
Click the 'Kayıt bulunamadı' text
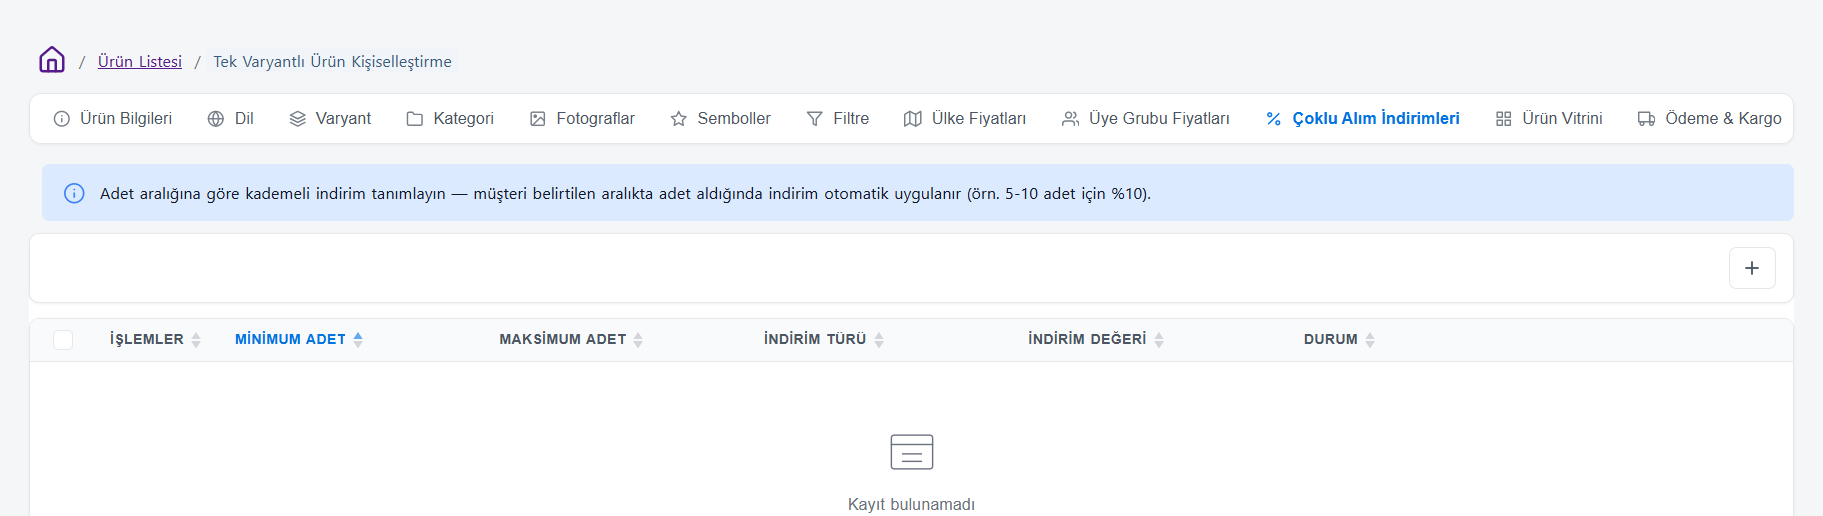tap(911, 504)
